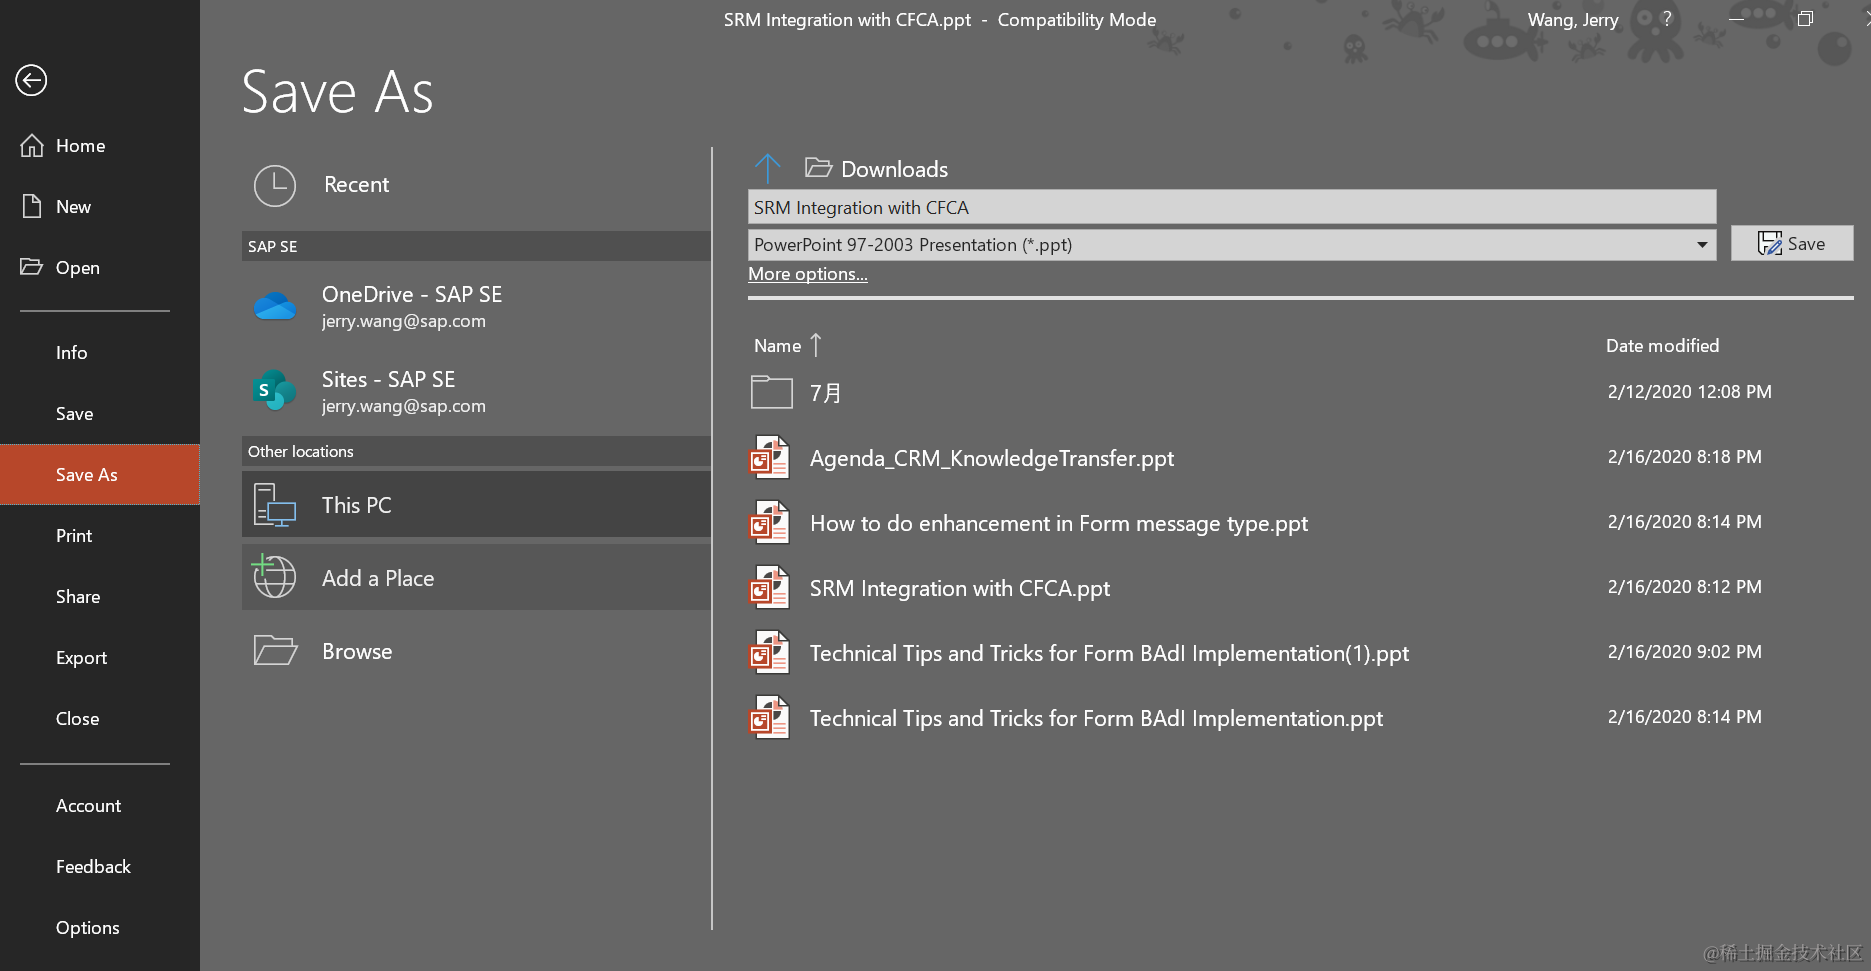Click icon of How to do enhancement file
This screenshot has height=971, width=1871.
tap(770, 522)
